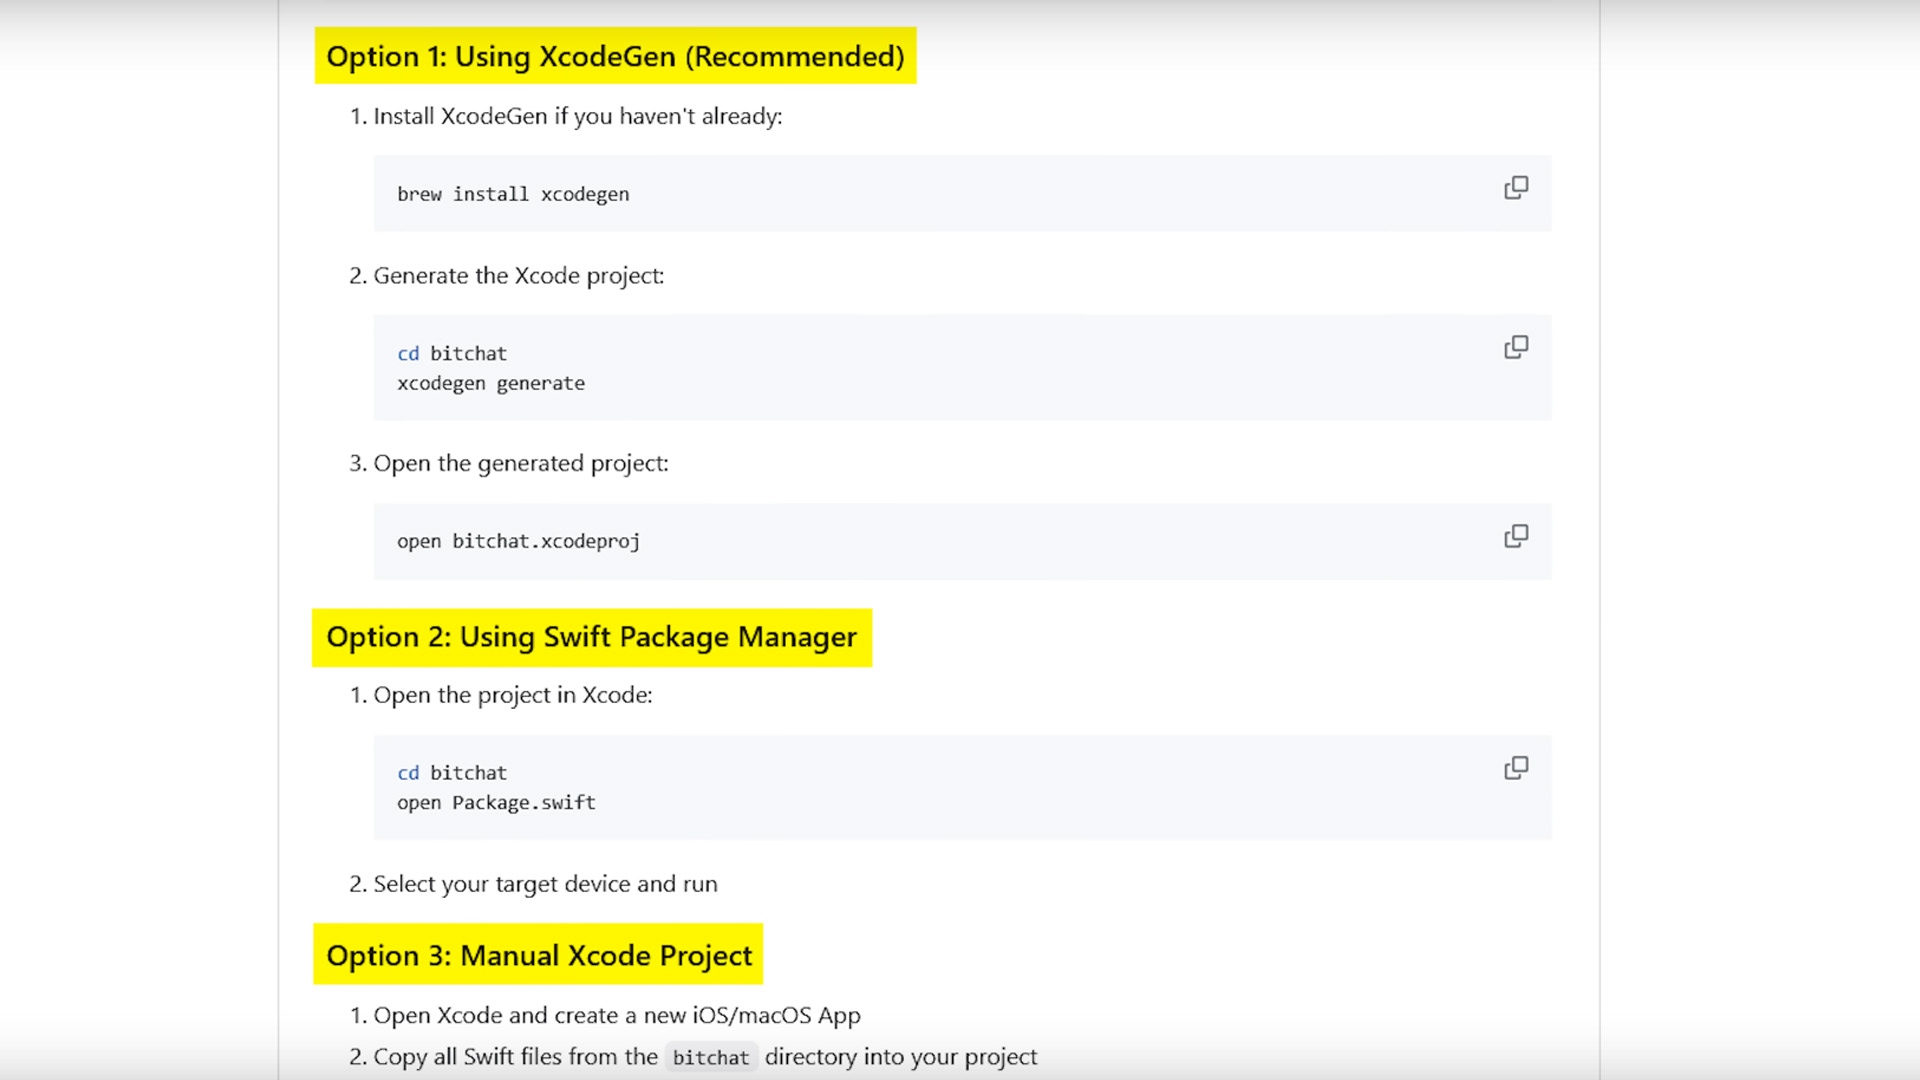Copy the xcodegen generate code block
Image resolution: width=1920 pixels, height=1080 pixels.
pyautogui.click(x=1516, y=347)
